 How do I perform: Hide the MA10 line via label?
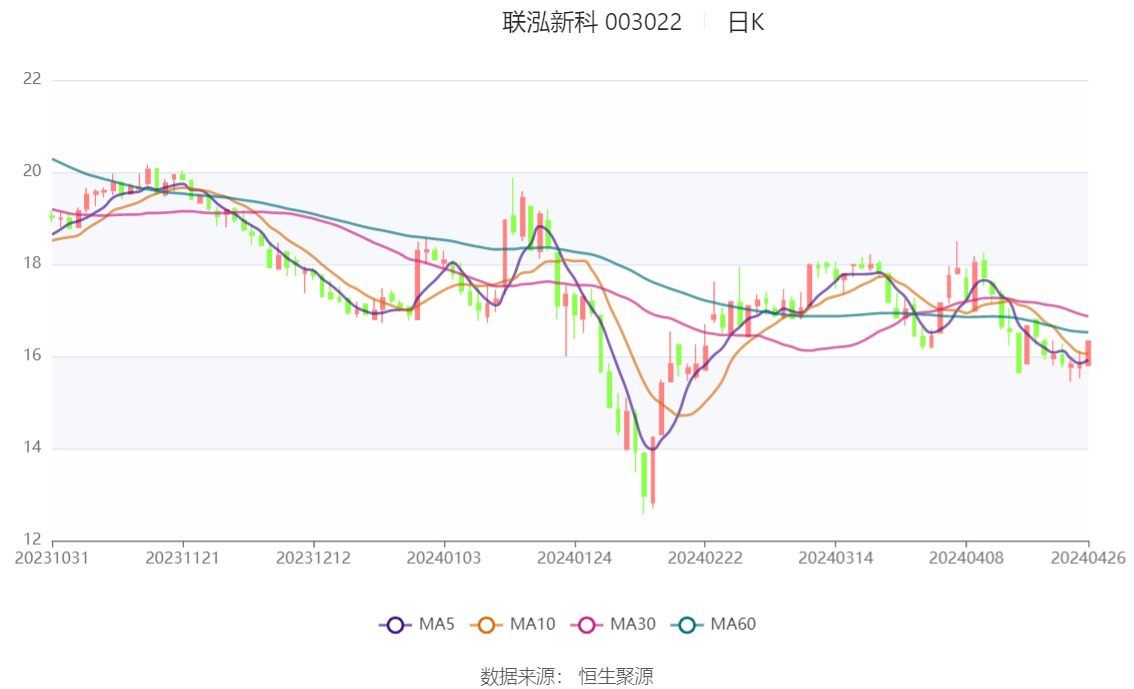[532, 624]
